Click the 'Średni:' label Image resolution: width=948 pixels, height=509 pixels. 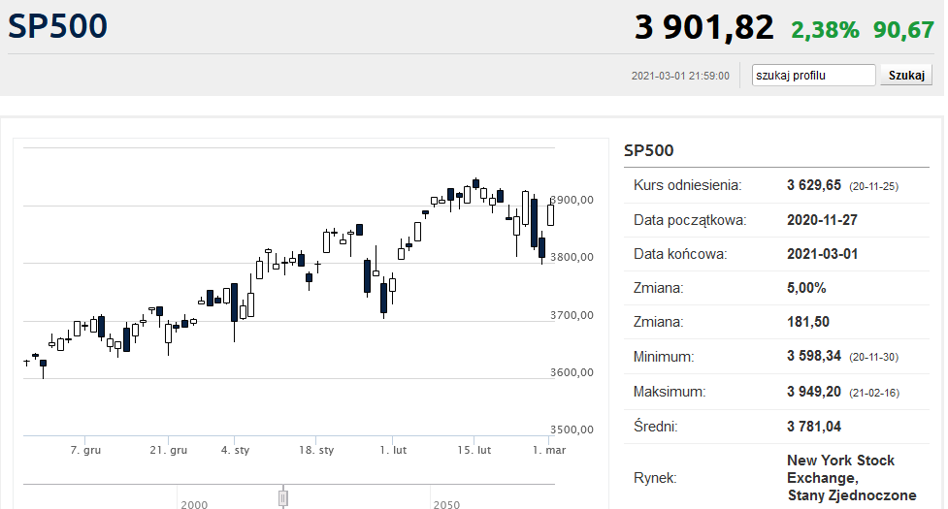(655, 426)
